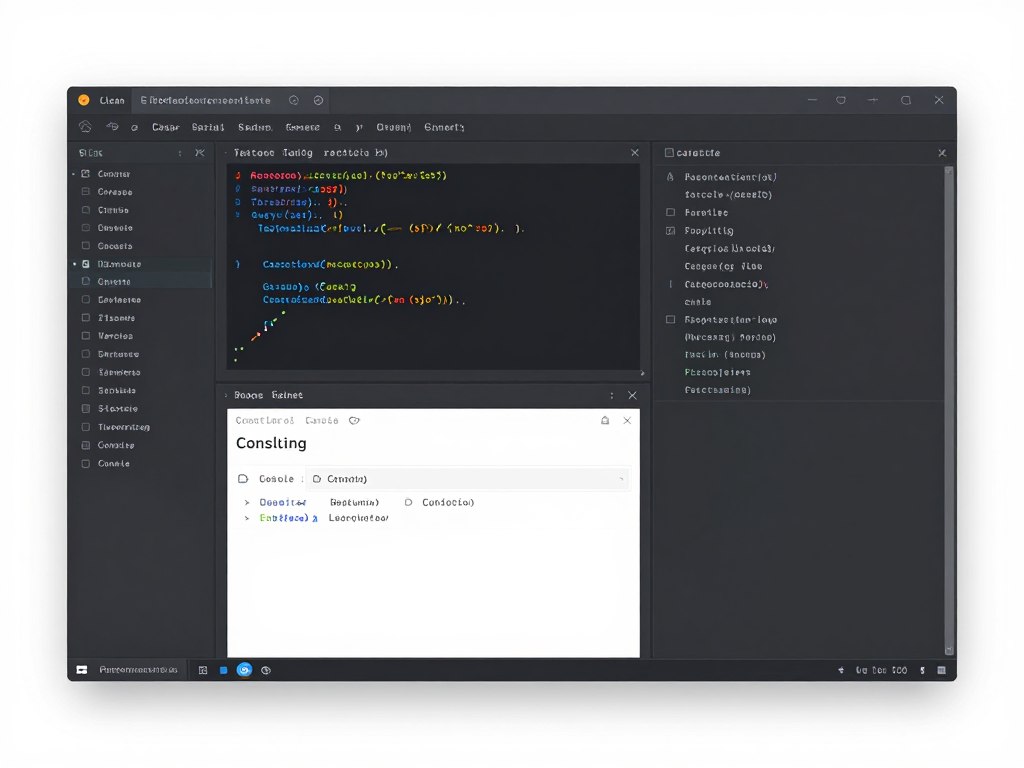The image size is (1024, 768).
Task: Click the "Conslting" heading in the white panel
Action: (271, 443)
